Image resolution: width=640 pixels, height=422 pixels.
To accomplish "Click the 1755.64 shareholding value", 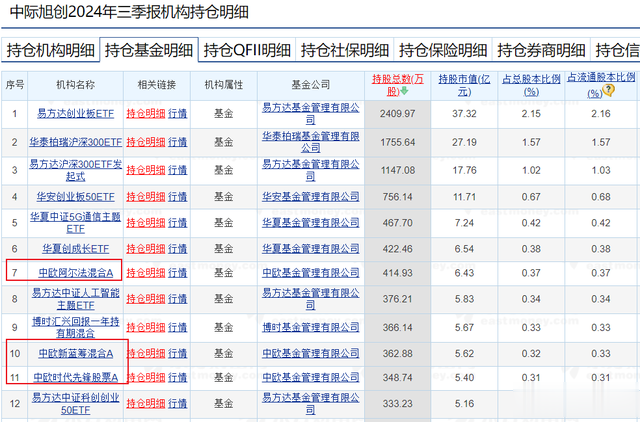I will tap(398, 142).
